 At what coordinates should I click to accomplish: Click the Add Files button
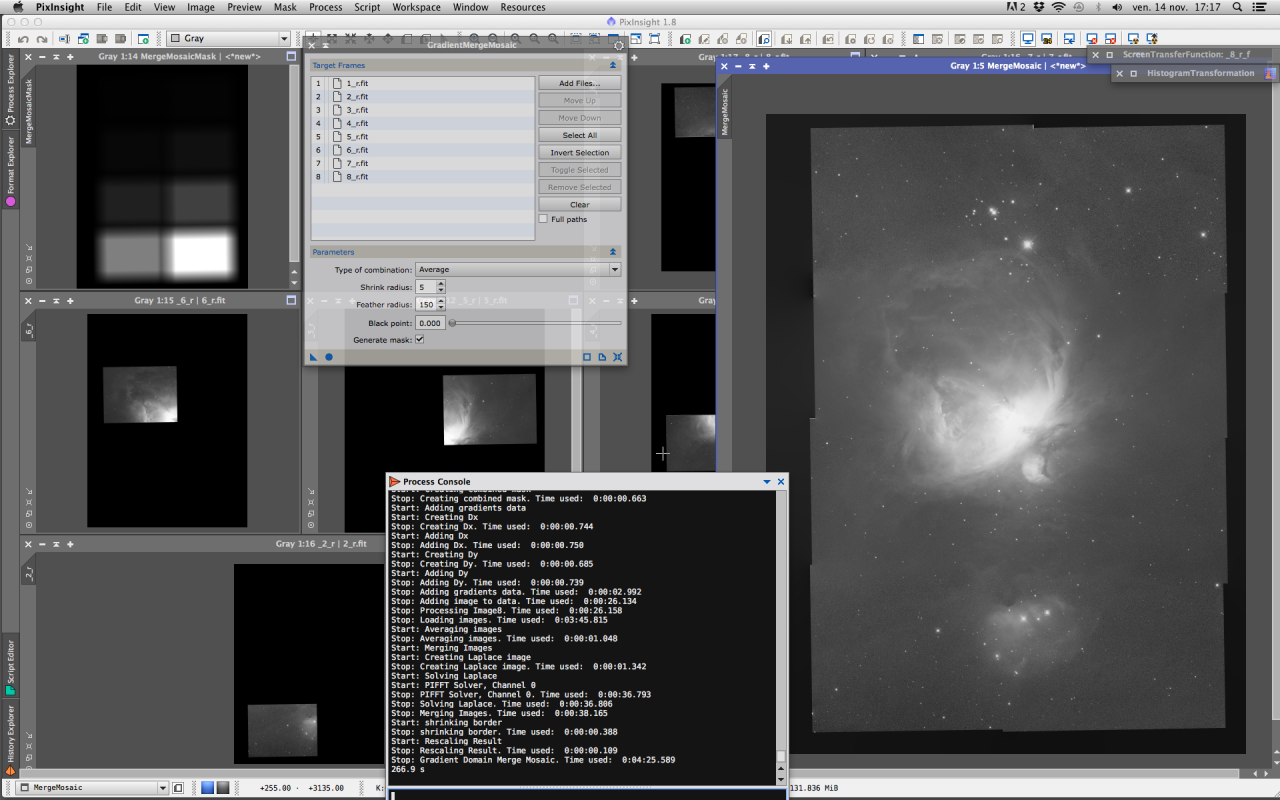coord(579,83)
